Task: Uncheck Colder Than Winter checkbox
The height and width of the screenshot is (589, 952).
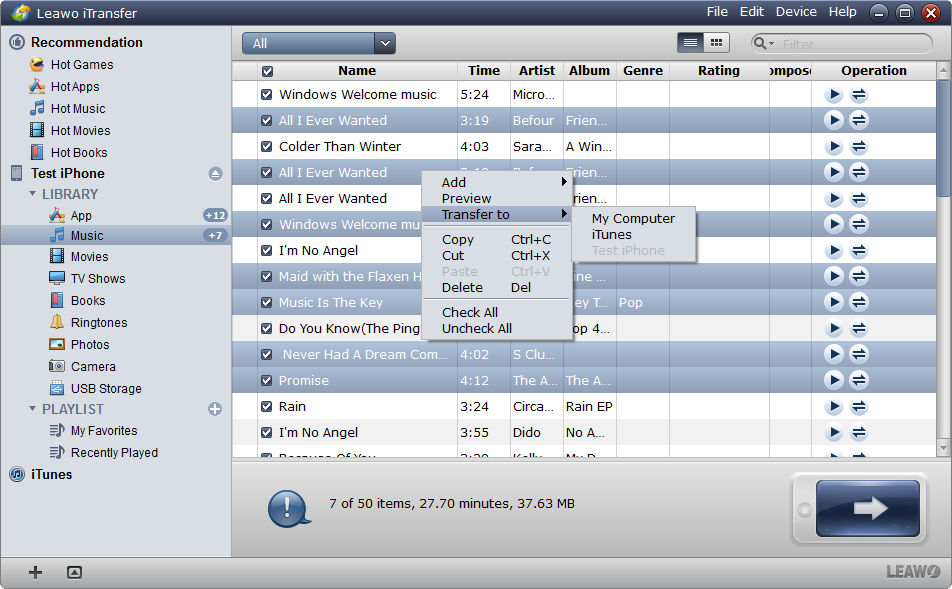Action: click(267, 146)
